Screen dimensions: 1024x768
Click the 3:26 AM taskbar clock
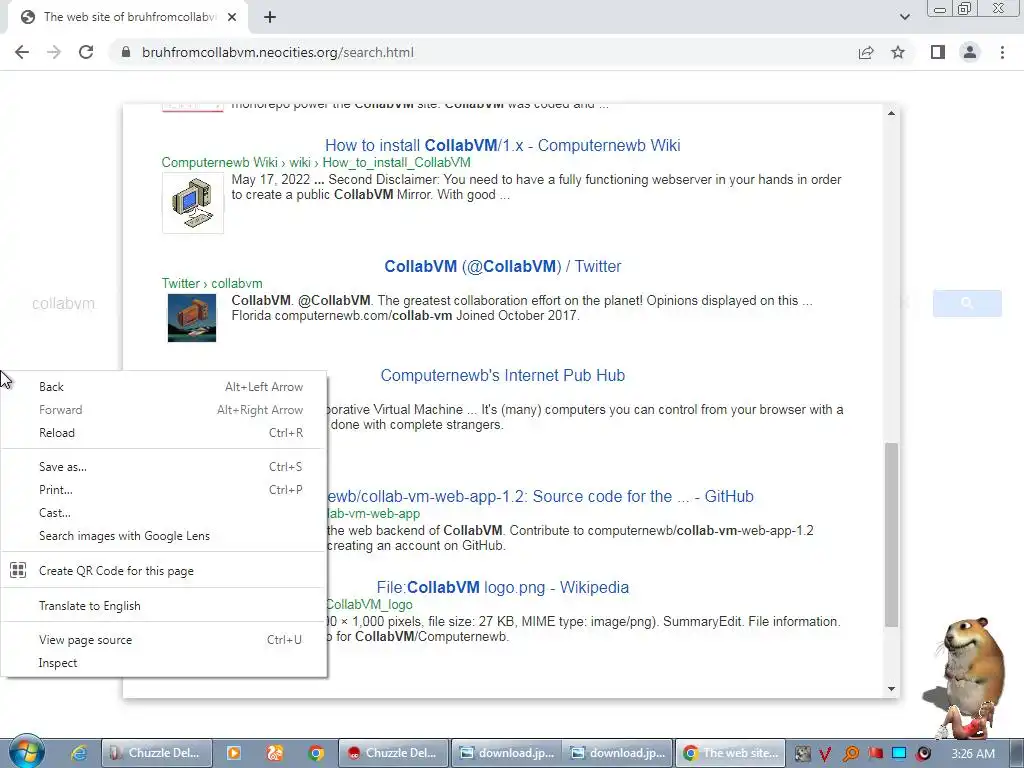pyautogui.click(x=973, y=754)
